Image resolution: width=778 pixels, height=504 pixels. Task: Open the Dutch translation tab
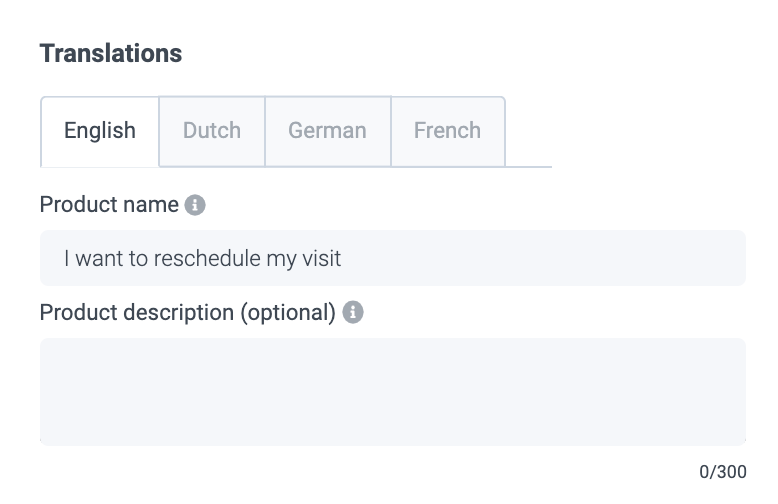212,131
